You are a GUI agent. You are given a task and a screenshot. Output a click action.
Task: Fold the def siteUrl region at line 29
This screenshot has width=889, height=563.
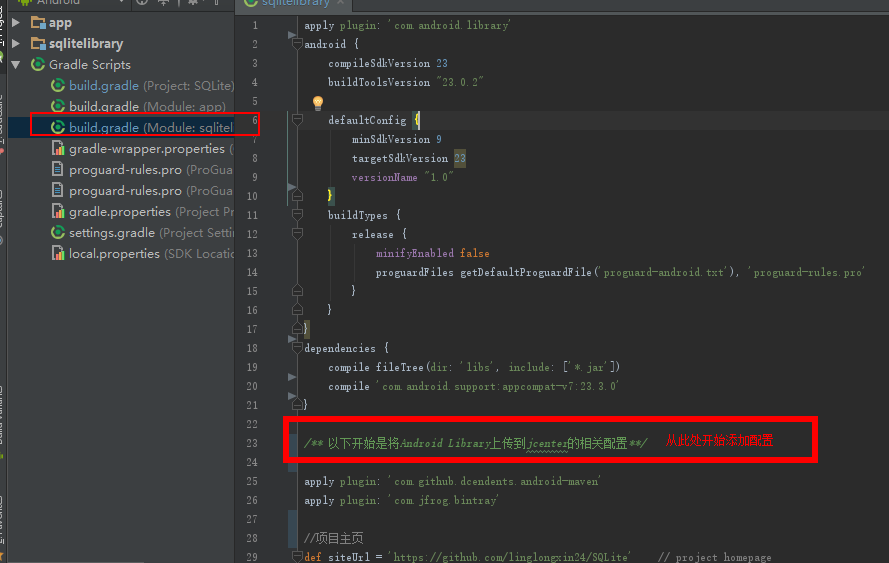coord(297,557)
